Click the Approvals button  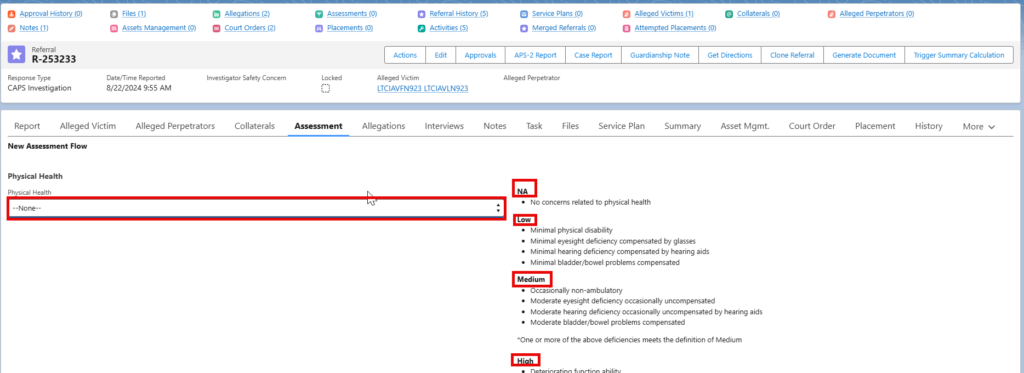[481, 55]
